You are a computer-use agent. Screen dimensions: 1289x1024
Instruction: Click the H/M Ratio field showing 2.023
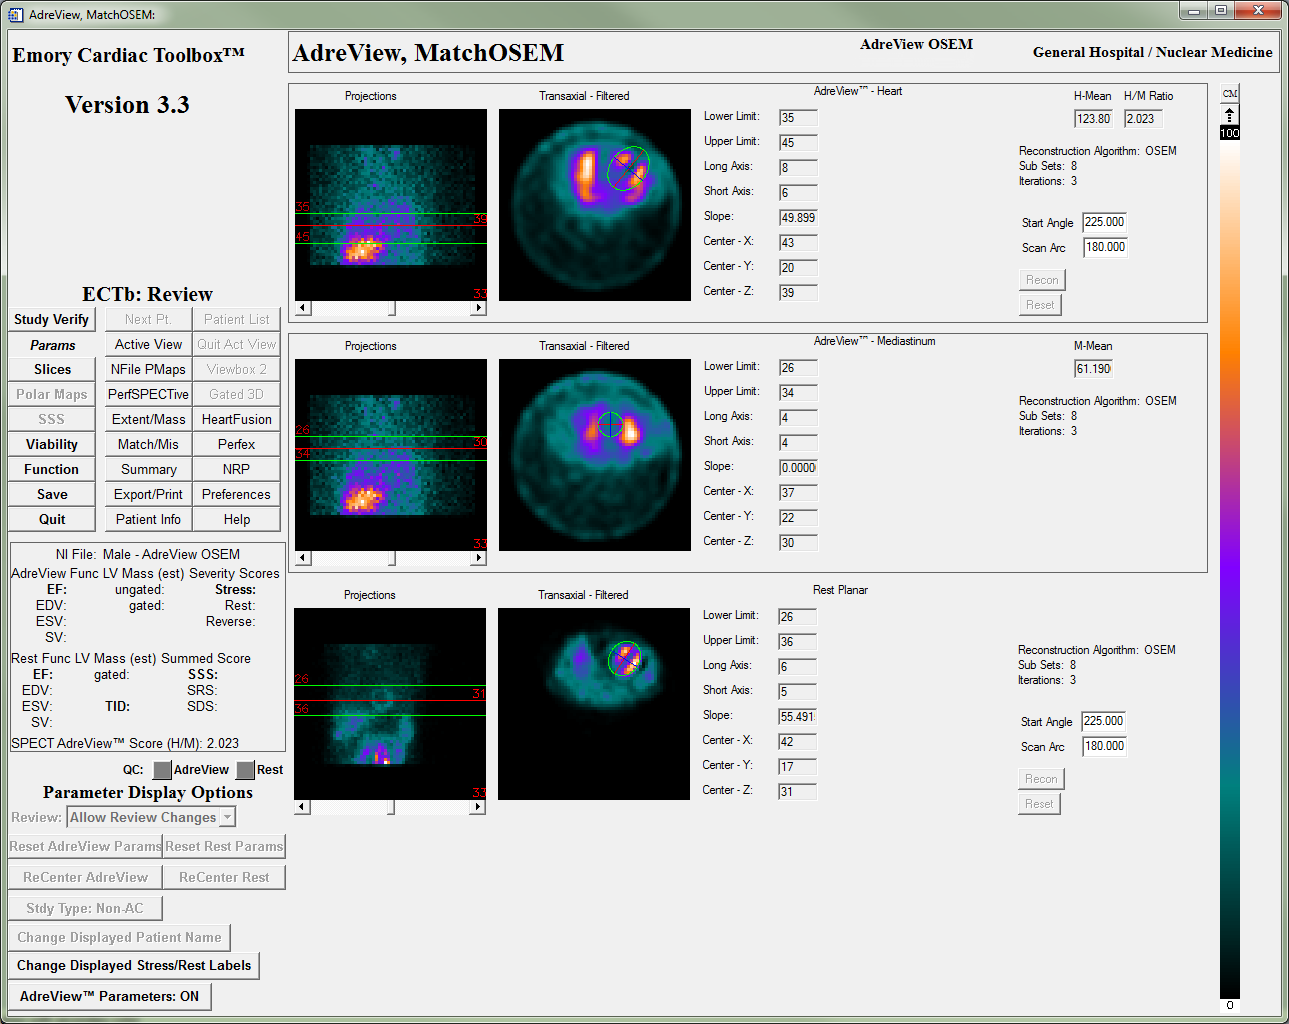(1143, 119)
